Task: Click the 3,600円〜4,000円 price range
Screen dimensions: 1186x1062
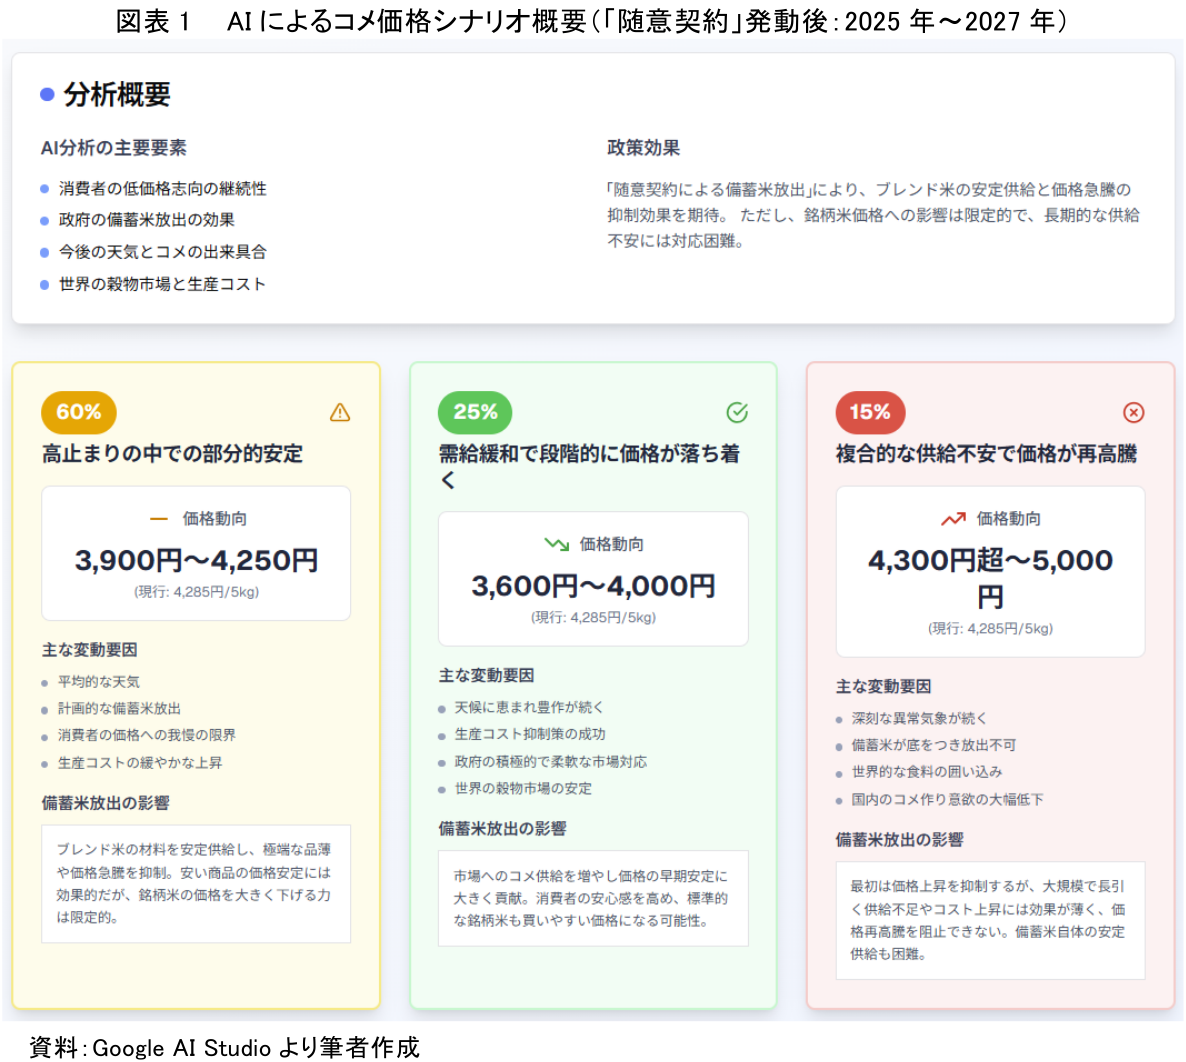Action: (593, 586)
